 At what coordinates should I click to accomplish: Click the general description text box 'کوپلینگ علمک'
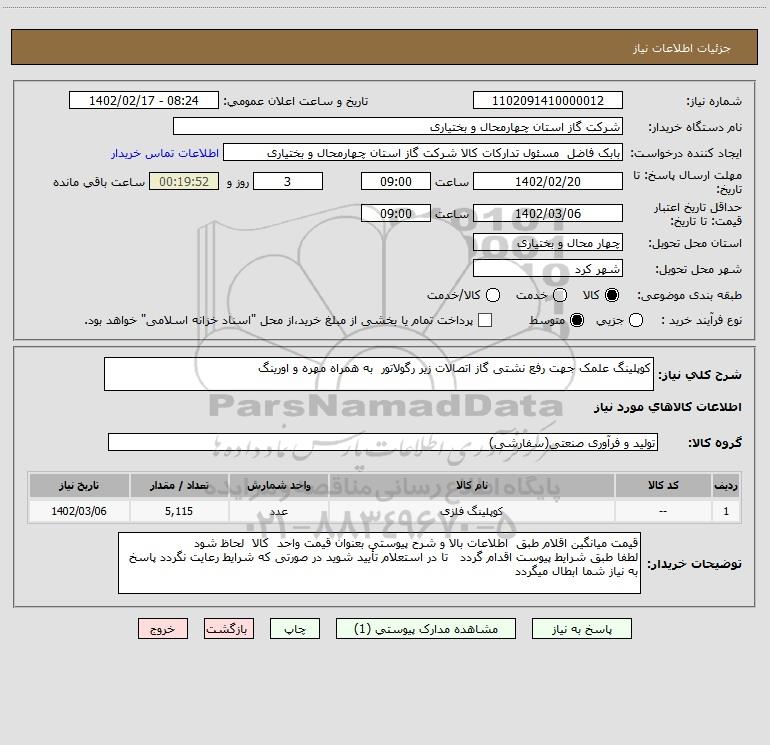click(x=379, y=374)
